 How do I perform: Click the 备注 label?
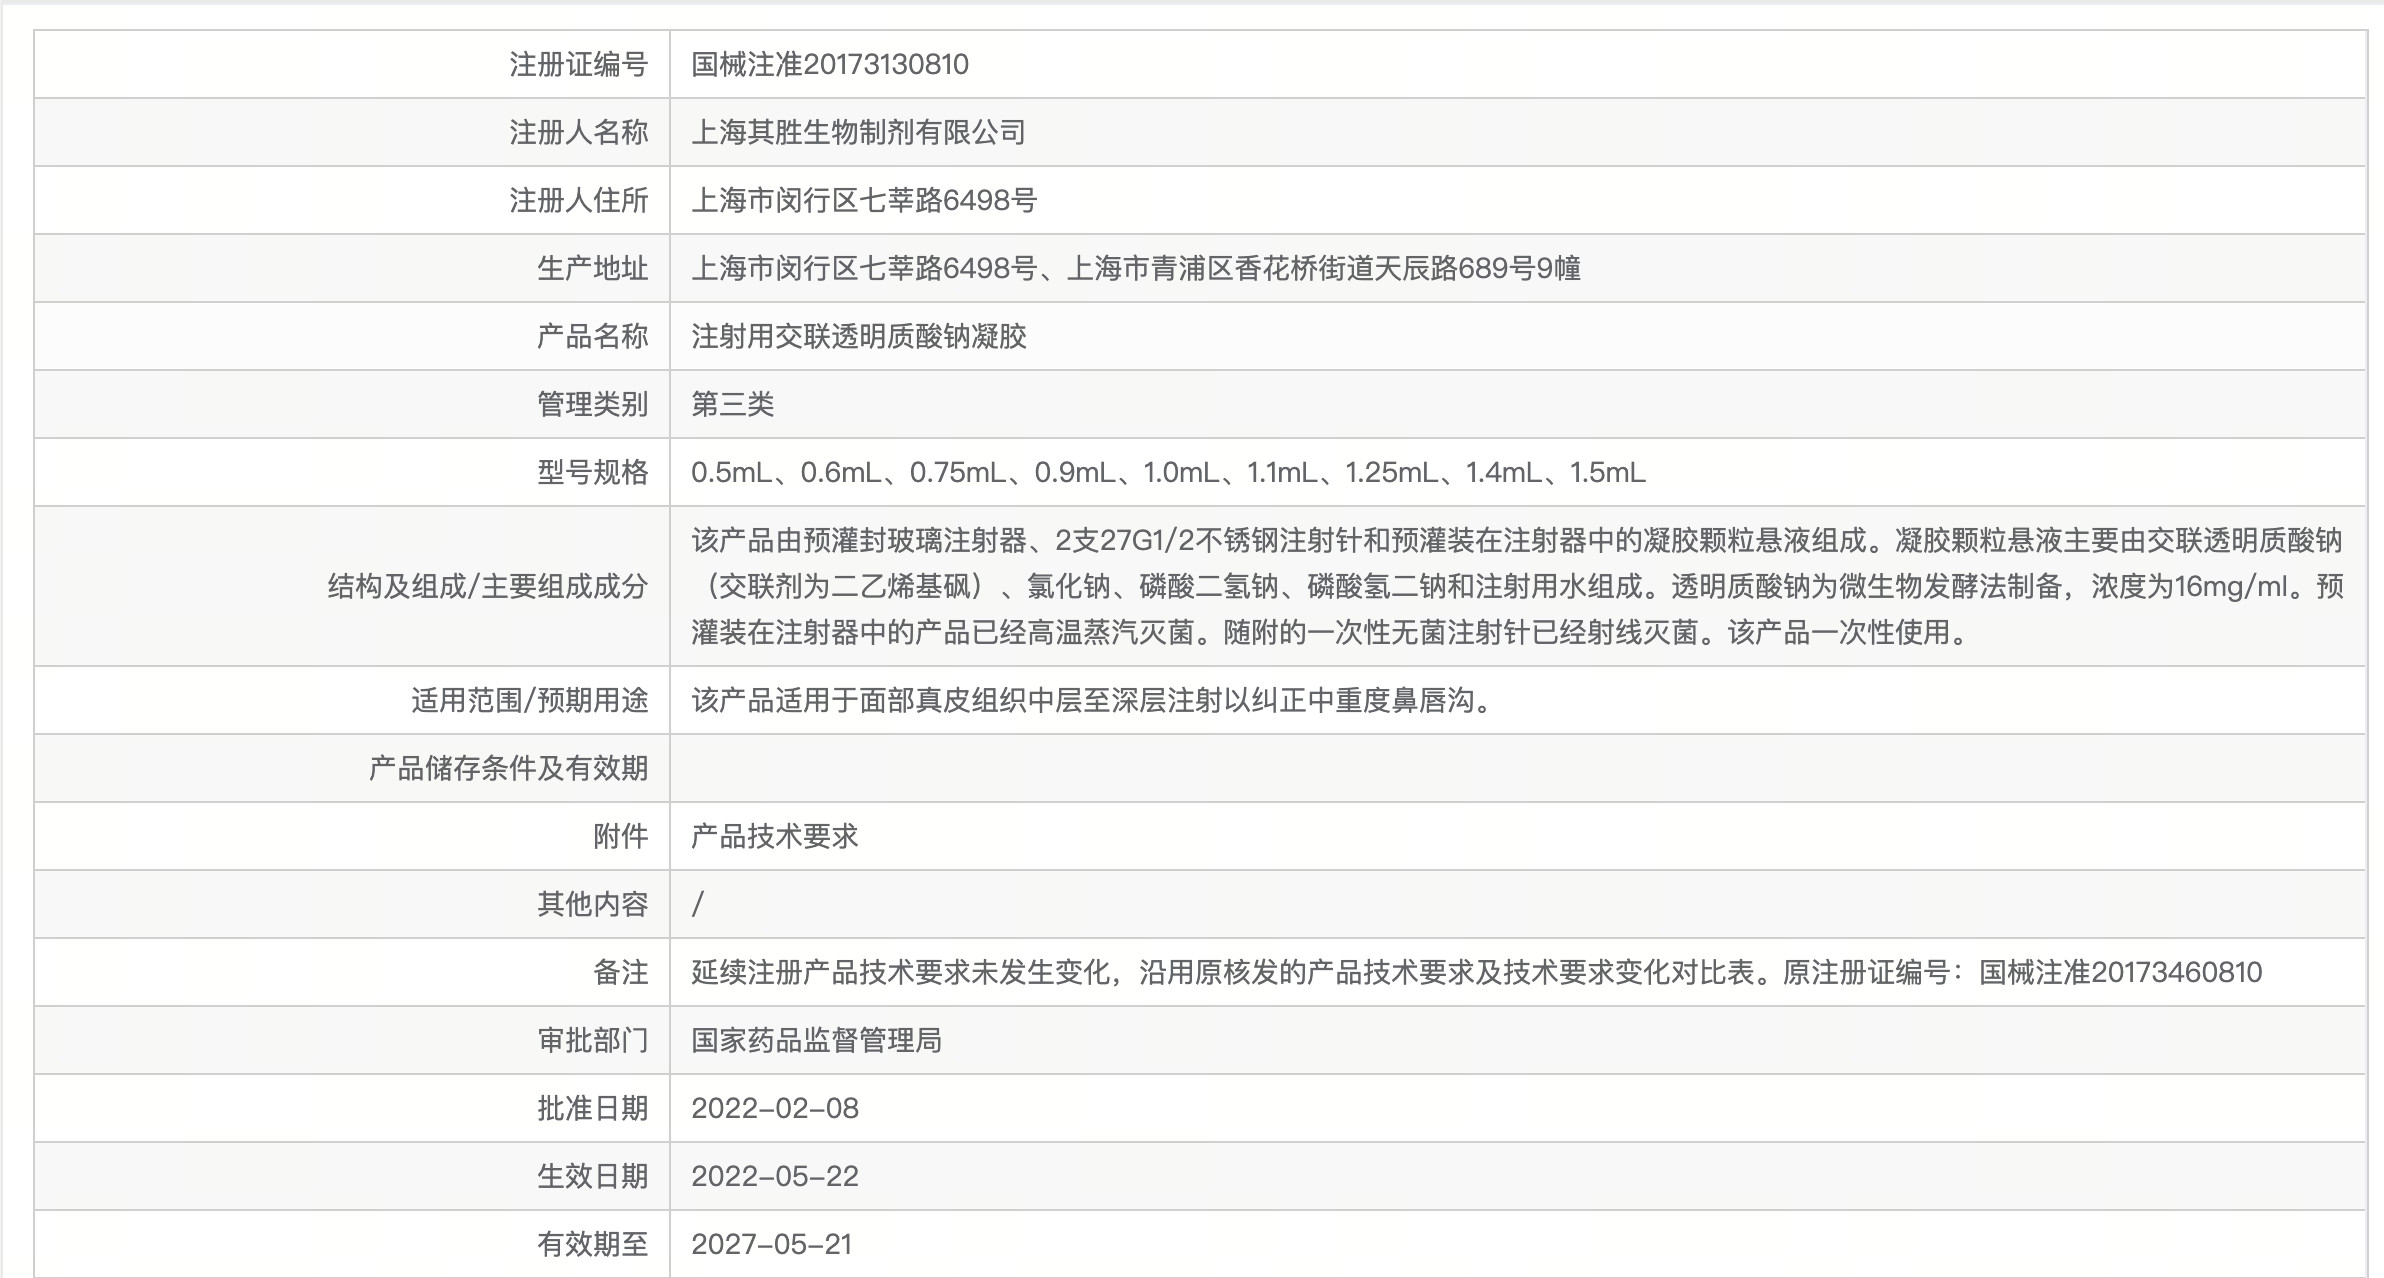620,972
